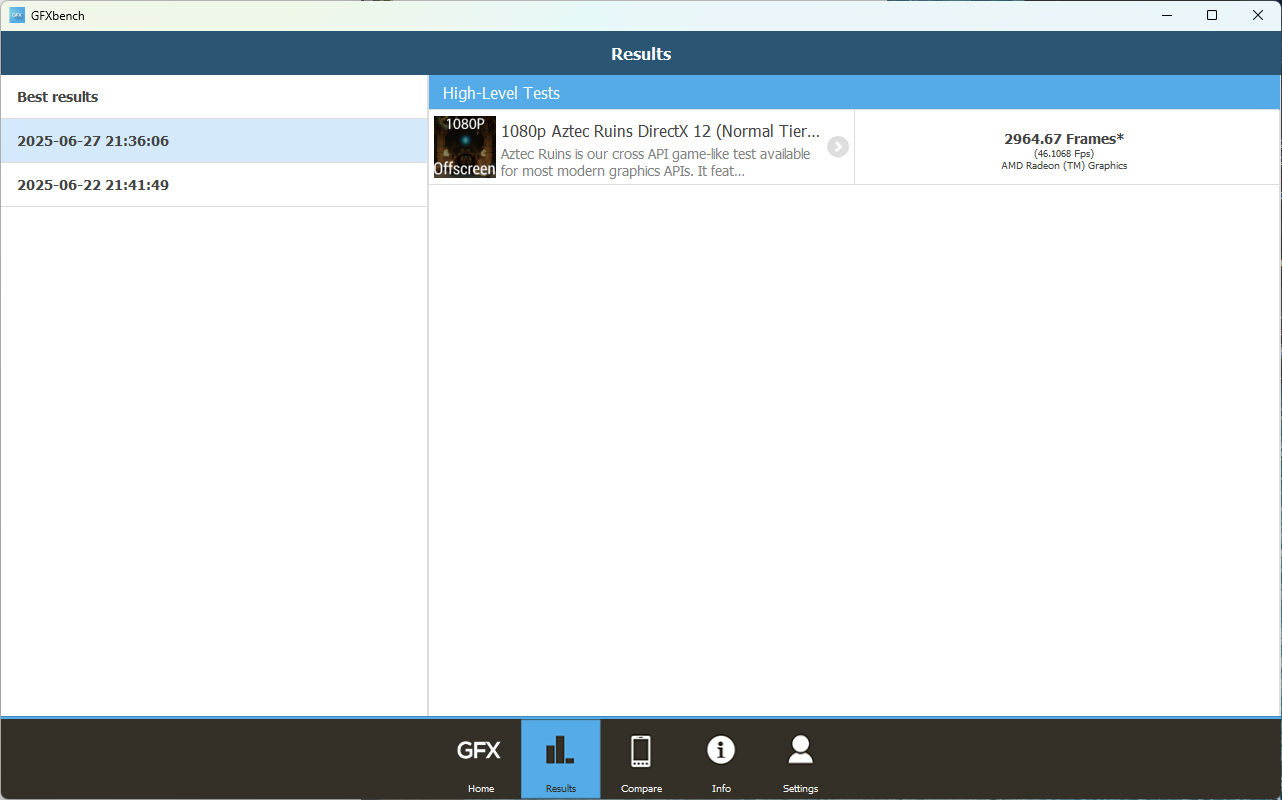The image size is (1282, 800).
Task: Click the High-Level Tests header
Action: 500,92
